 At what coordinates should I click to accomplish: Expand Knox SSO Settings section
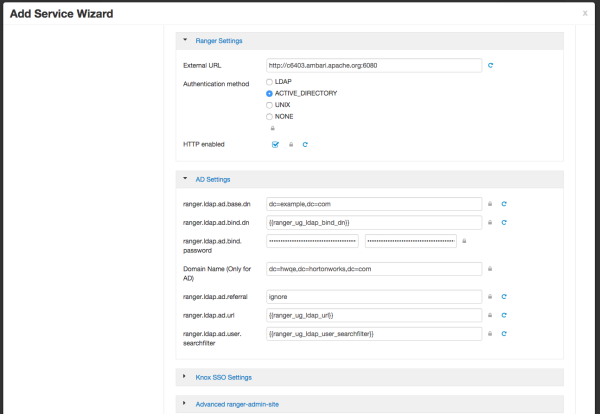(x=223, y=377)
